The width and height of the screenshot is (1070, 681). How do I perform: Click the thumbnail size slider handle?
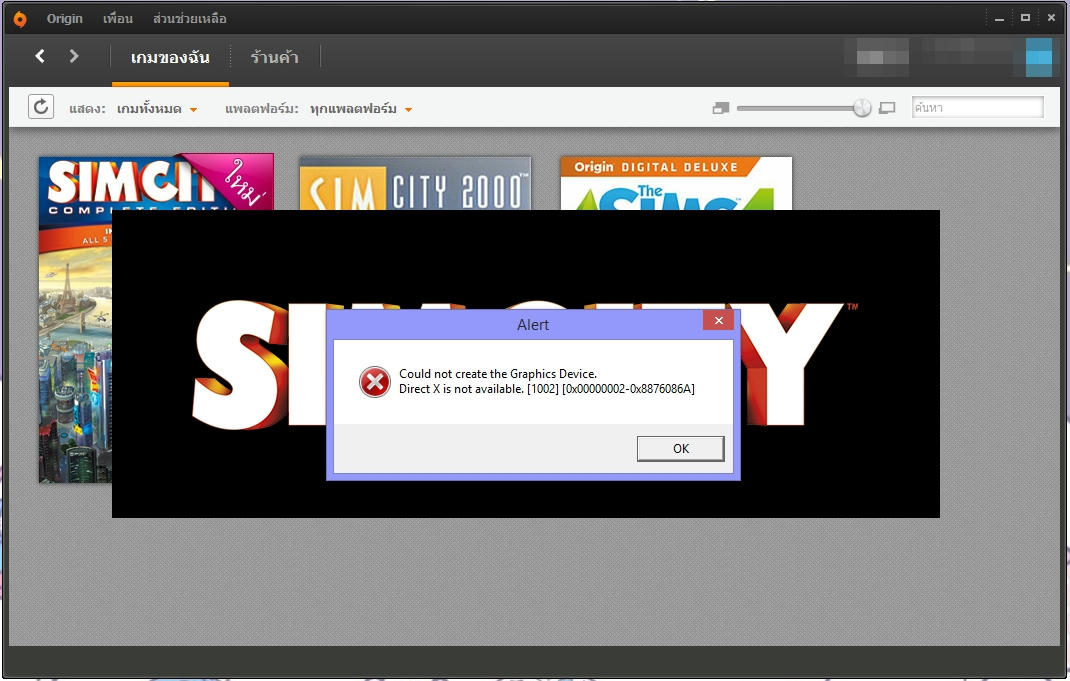click(x=862, y=108)
